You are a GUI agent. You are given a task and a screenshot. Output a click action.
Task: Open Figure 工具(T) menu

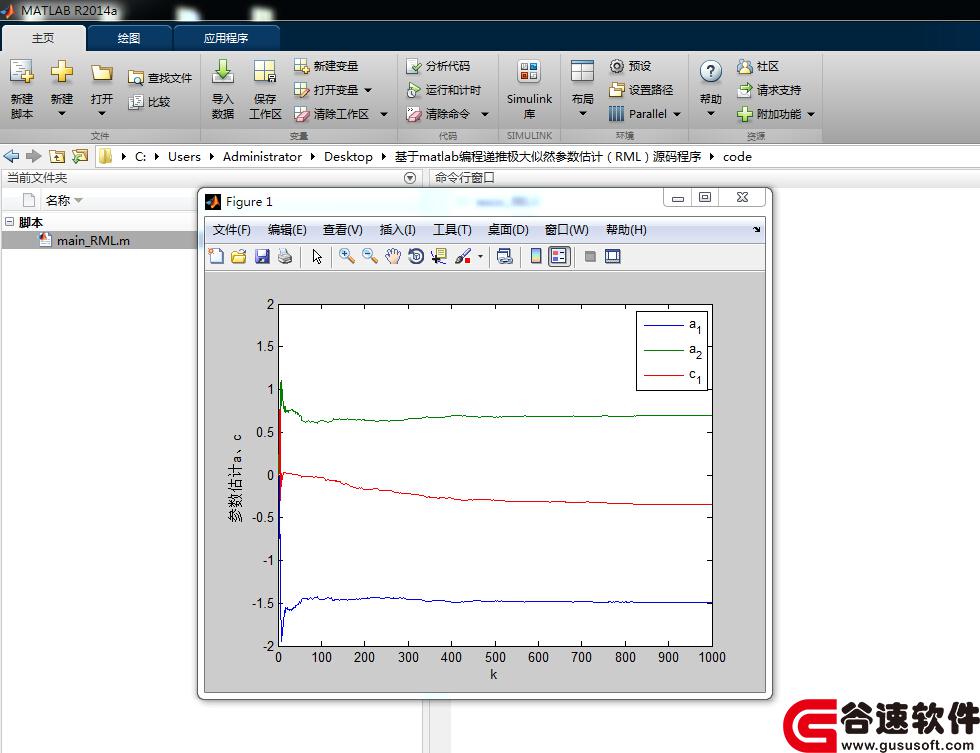pyautogui.click(x=452, y=230)
